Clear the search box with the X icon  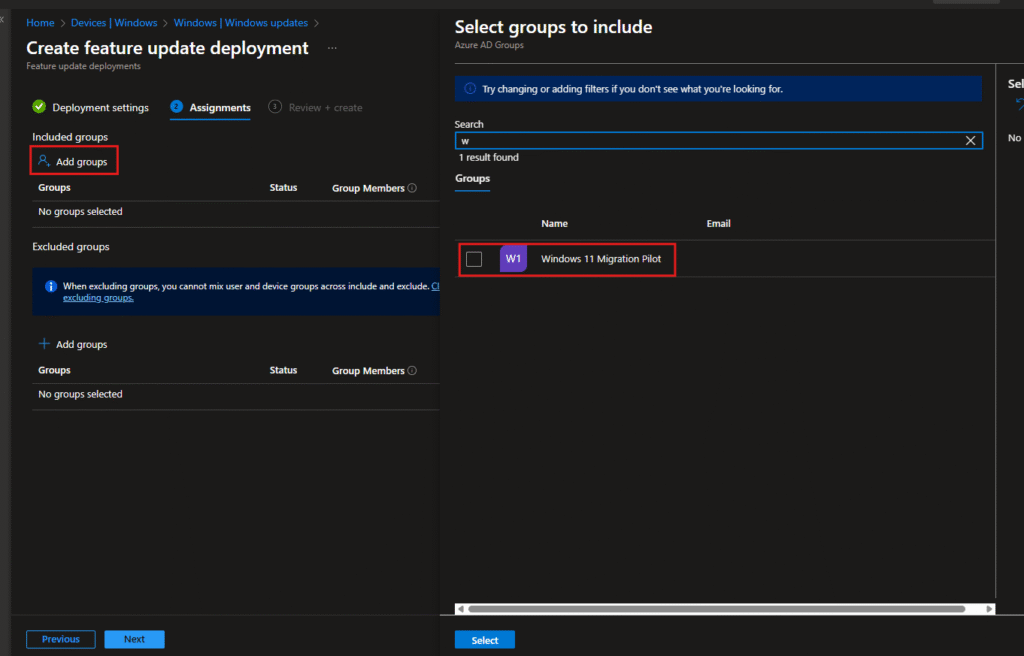pos(970,141)
